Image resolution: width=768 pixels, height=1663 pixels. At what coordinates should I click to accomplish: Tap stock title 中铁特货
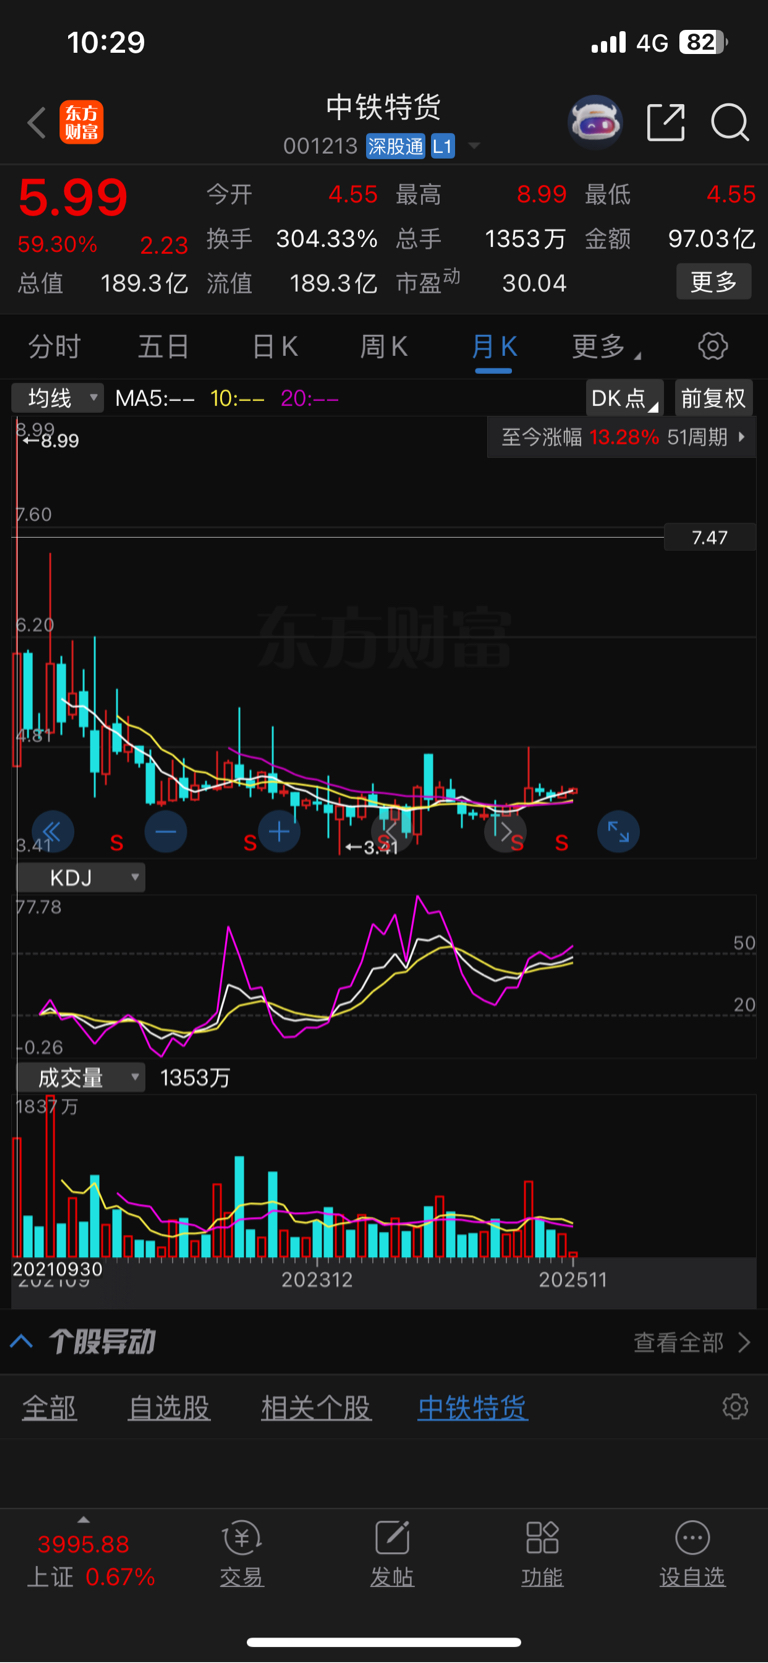click(384, 107)
